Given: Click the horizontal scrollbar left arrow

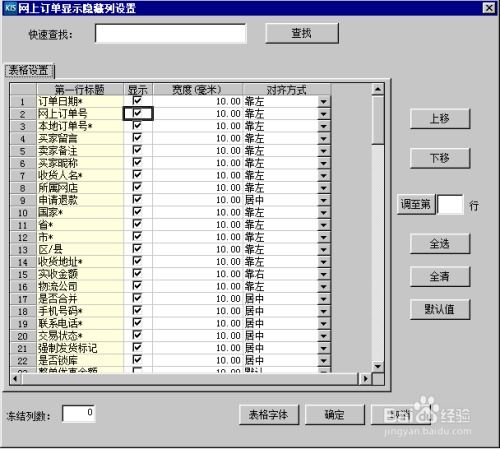Looking at the screenshot, I should (x=16, y=379).
